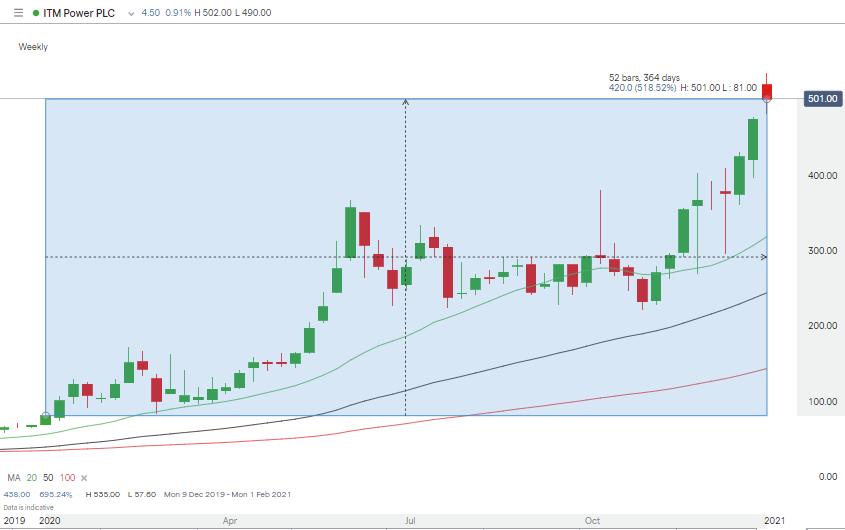Click the 100.00 price axis label
The image size is (845, 530).
click(822, 402)
